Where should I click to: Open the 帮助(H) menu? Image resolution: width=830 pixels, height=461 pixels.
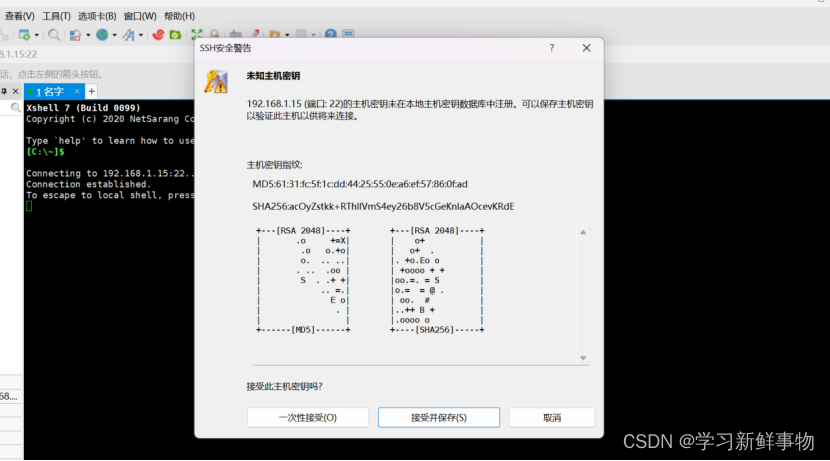(179, 16)
